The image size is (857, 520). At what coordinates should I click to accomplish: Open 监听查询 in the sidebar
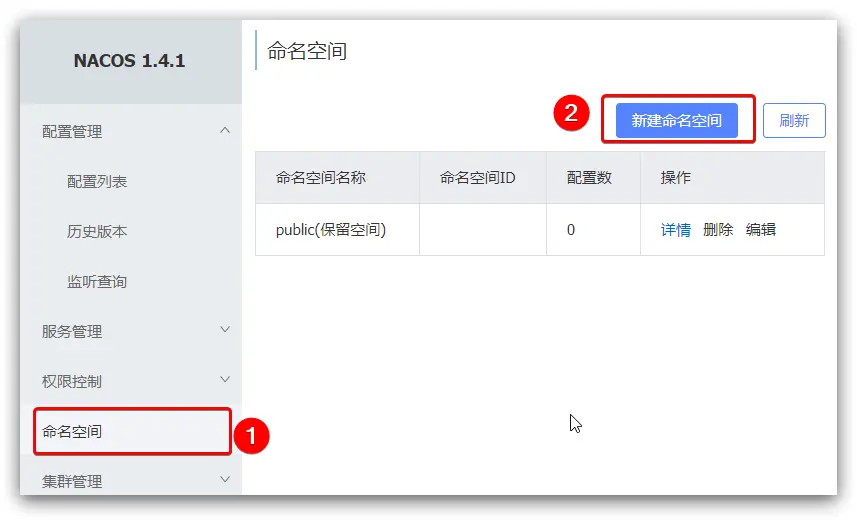click(97, 282)
